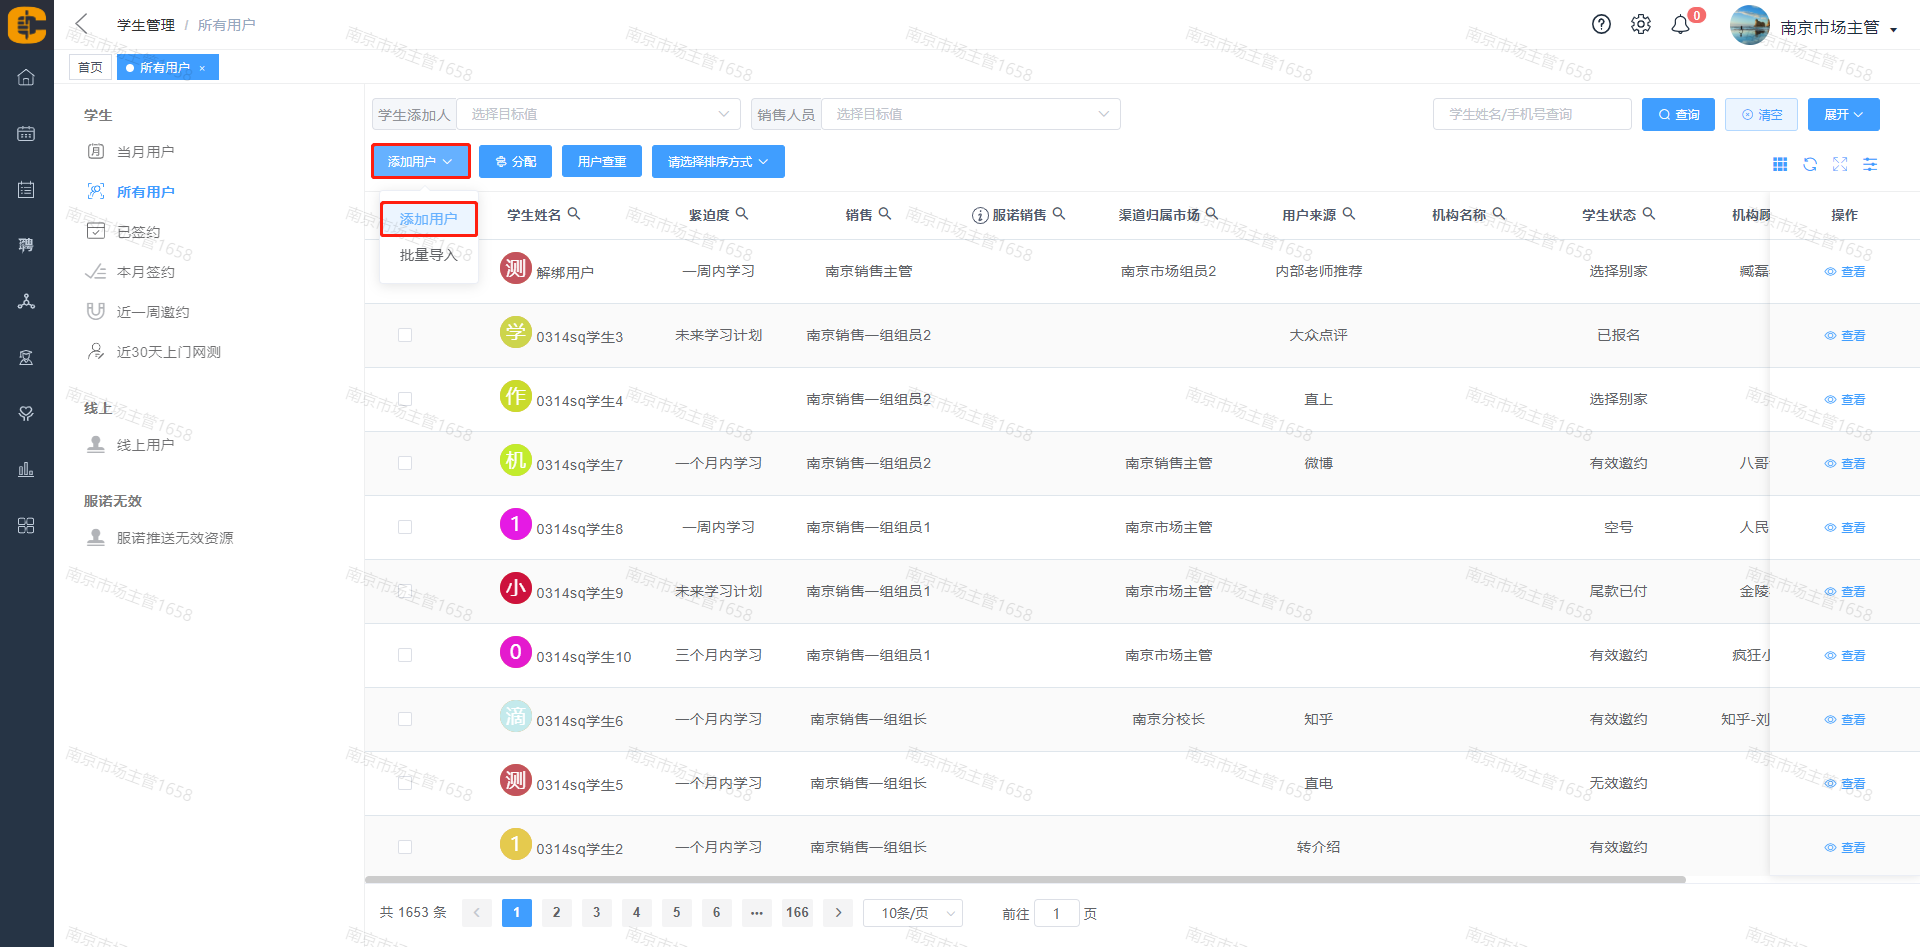Open settings via the gear icon
The image size is (1920, 947).
(x=1641, y=25)
